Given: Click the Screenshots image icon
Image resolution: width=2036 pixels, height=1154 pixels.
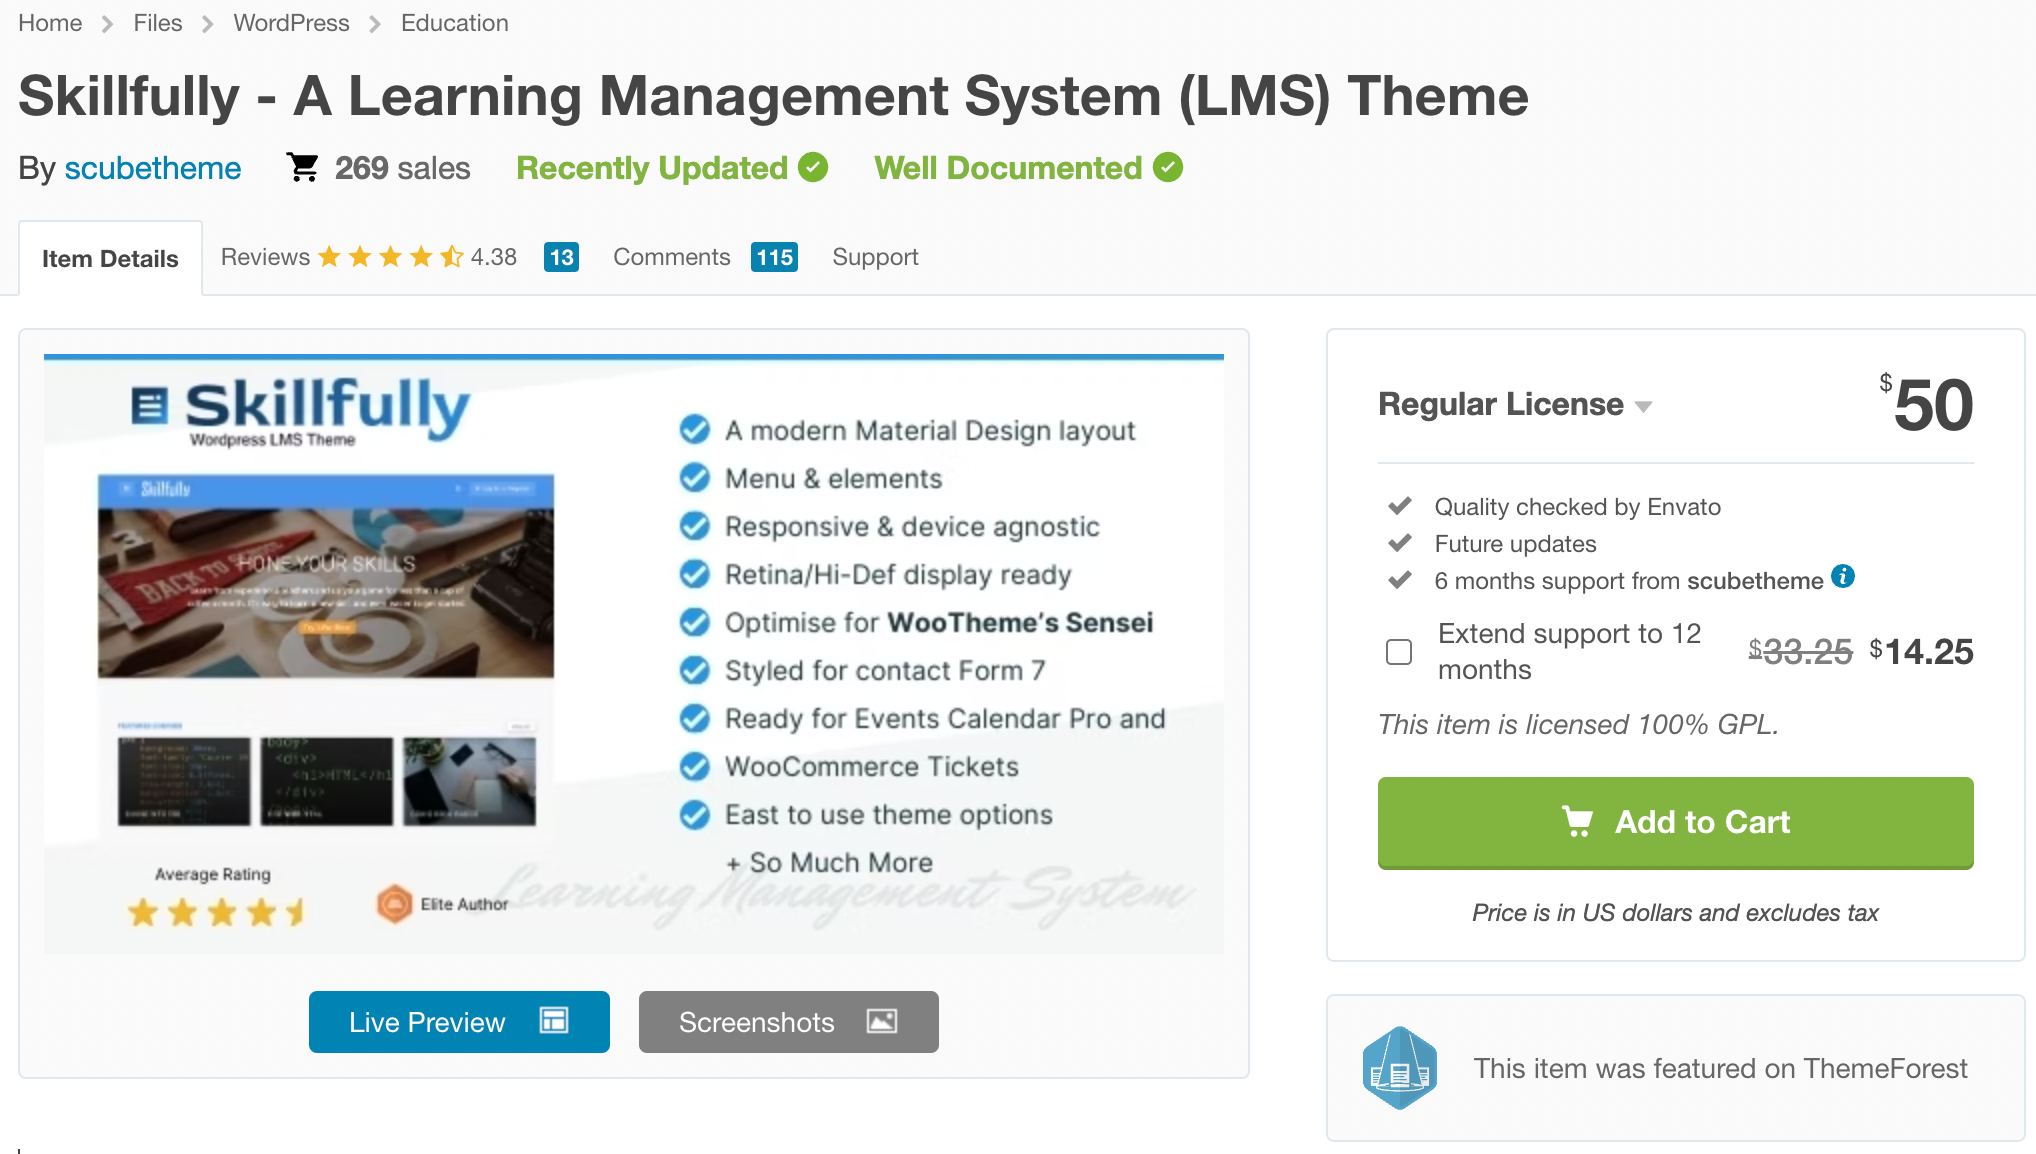Looking at the screenshot, I should (x=881, y=1021).
